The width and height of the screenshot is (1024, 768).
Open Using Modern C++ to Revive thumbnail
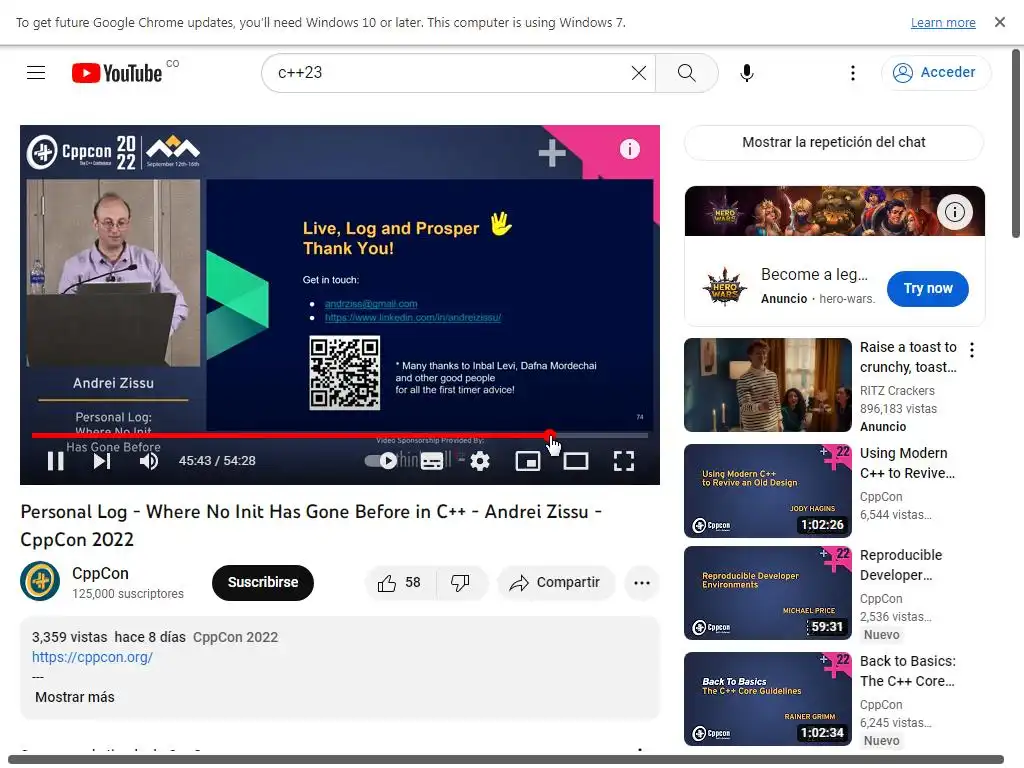[767, 490]
